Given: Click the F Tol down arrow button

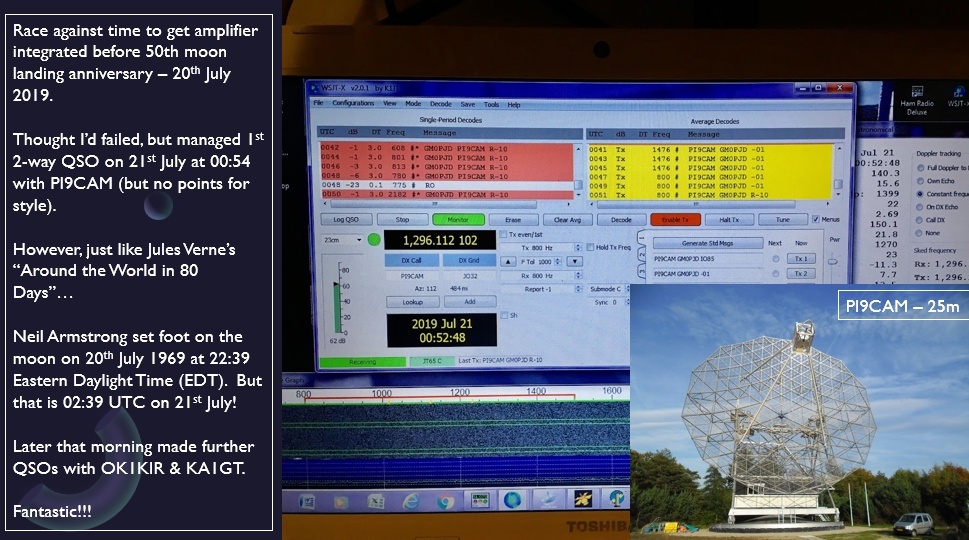Looking at the screenshot, I should tap(575, 261).
